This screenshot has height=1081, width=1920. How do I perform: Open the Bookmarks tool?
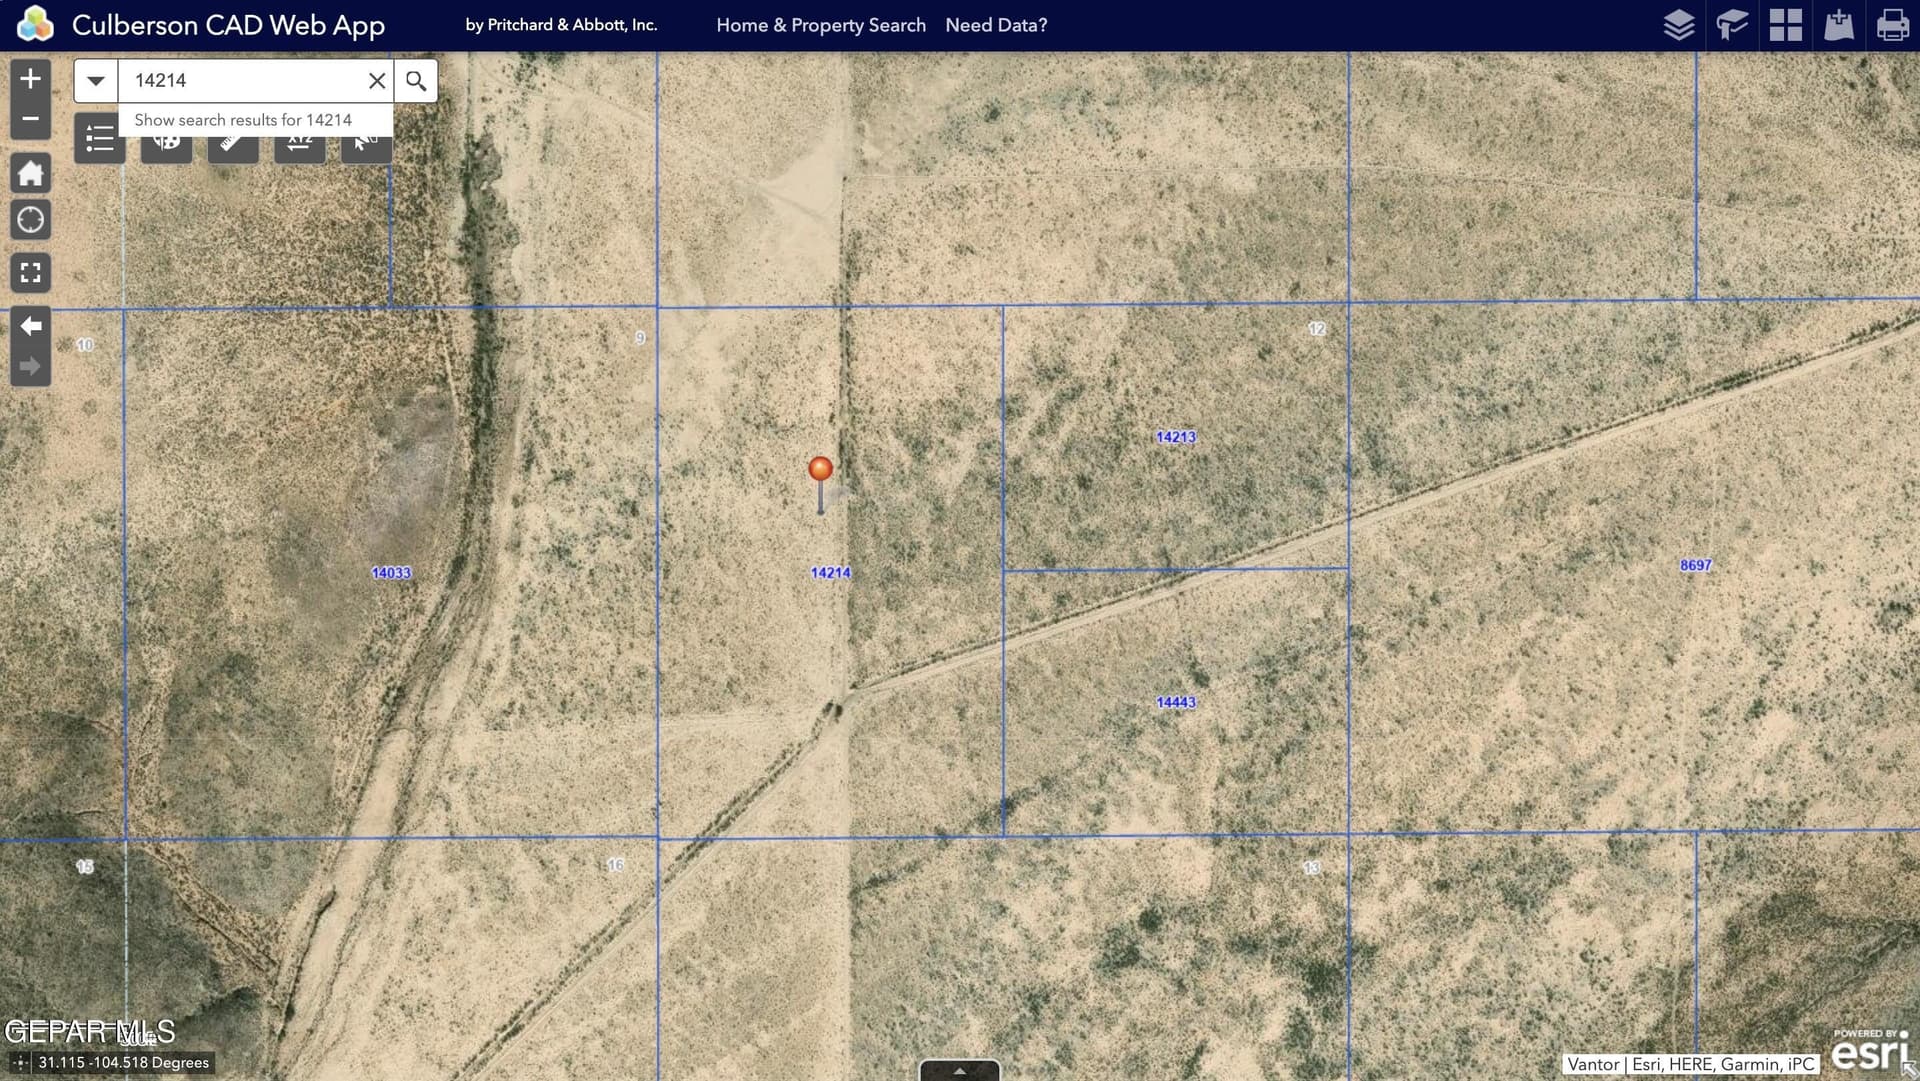[1732, 25]
